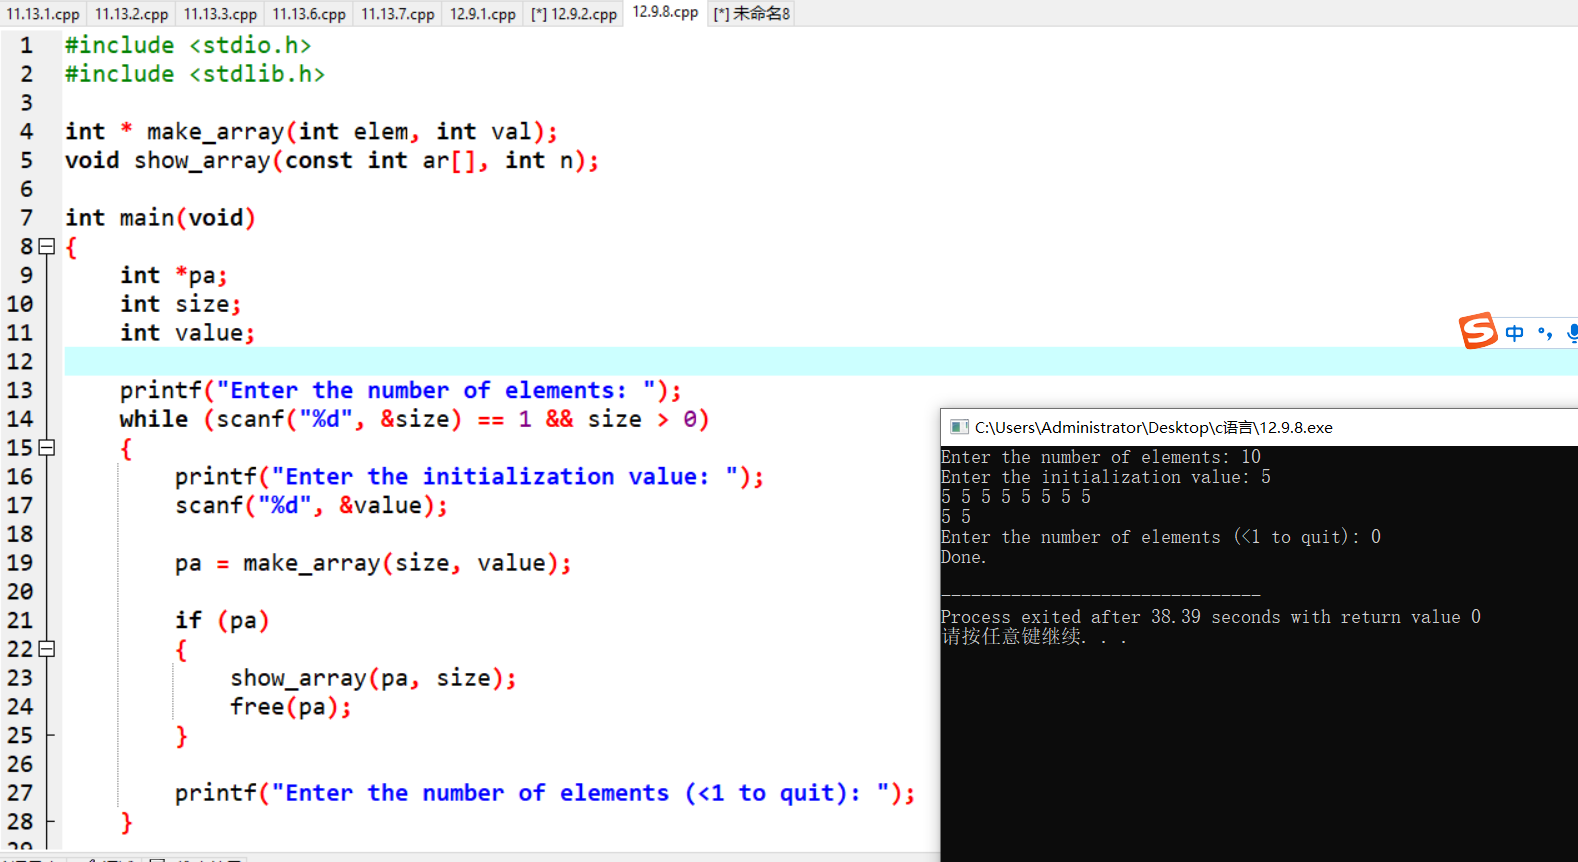The image size is (1578, 862).
Task: Switch to the modified 12.9.2.cpp tab
Action: pyautogui.click(x=574, y=14)
